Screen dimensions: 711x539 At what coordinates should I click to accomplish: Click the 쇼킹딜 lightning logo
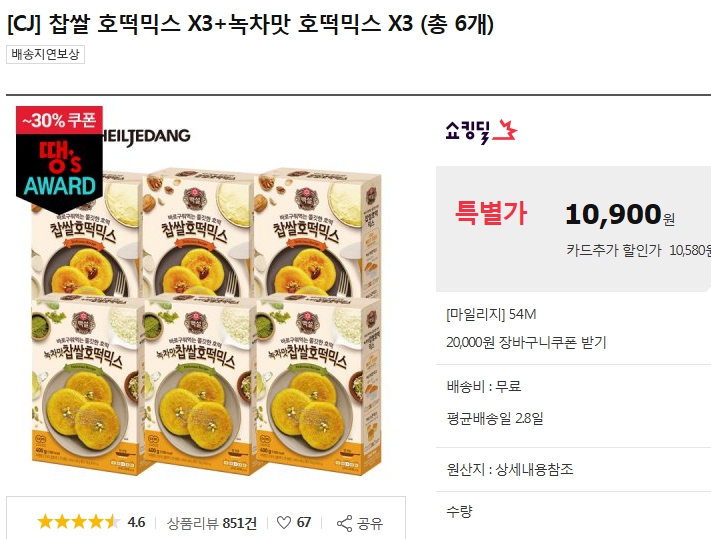(x=481, y=131)
